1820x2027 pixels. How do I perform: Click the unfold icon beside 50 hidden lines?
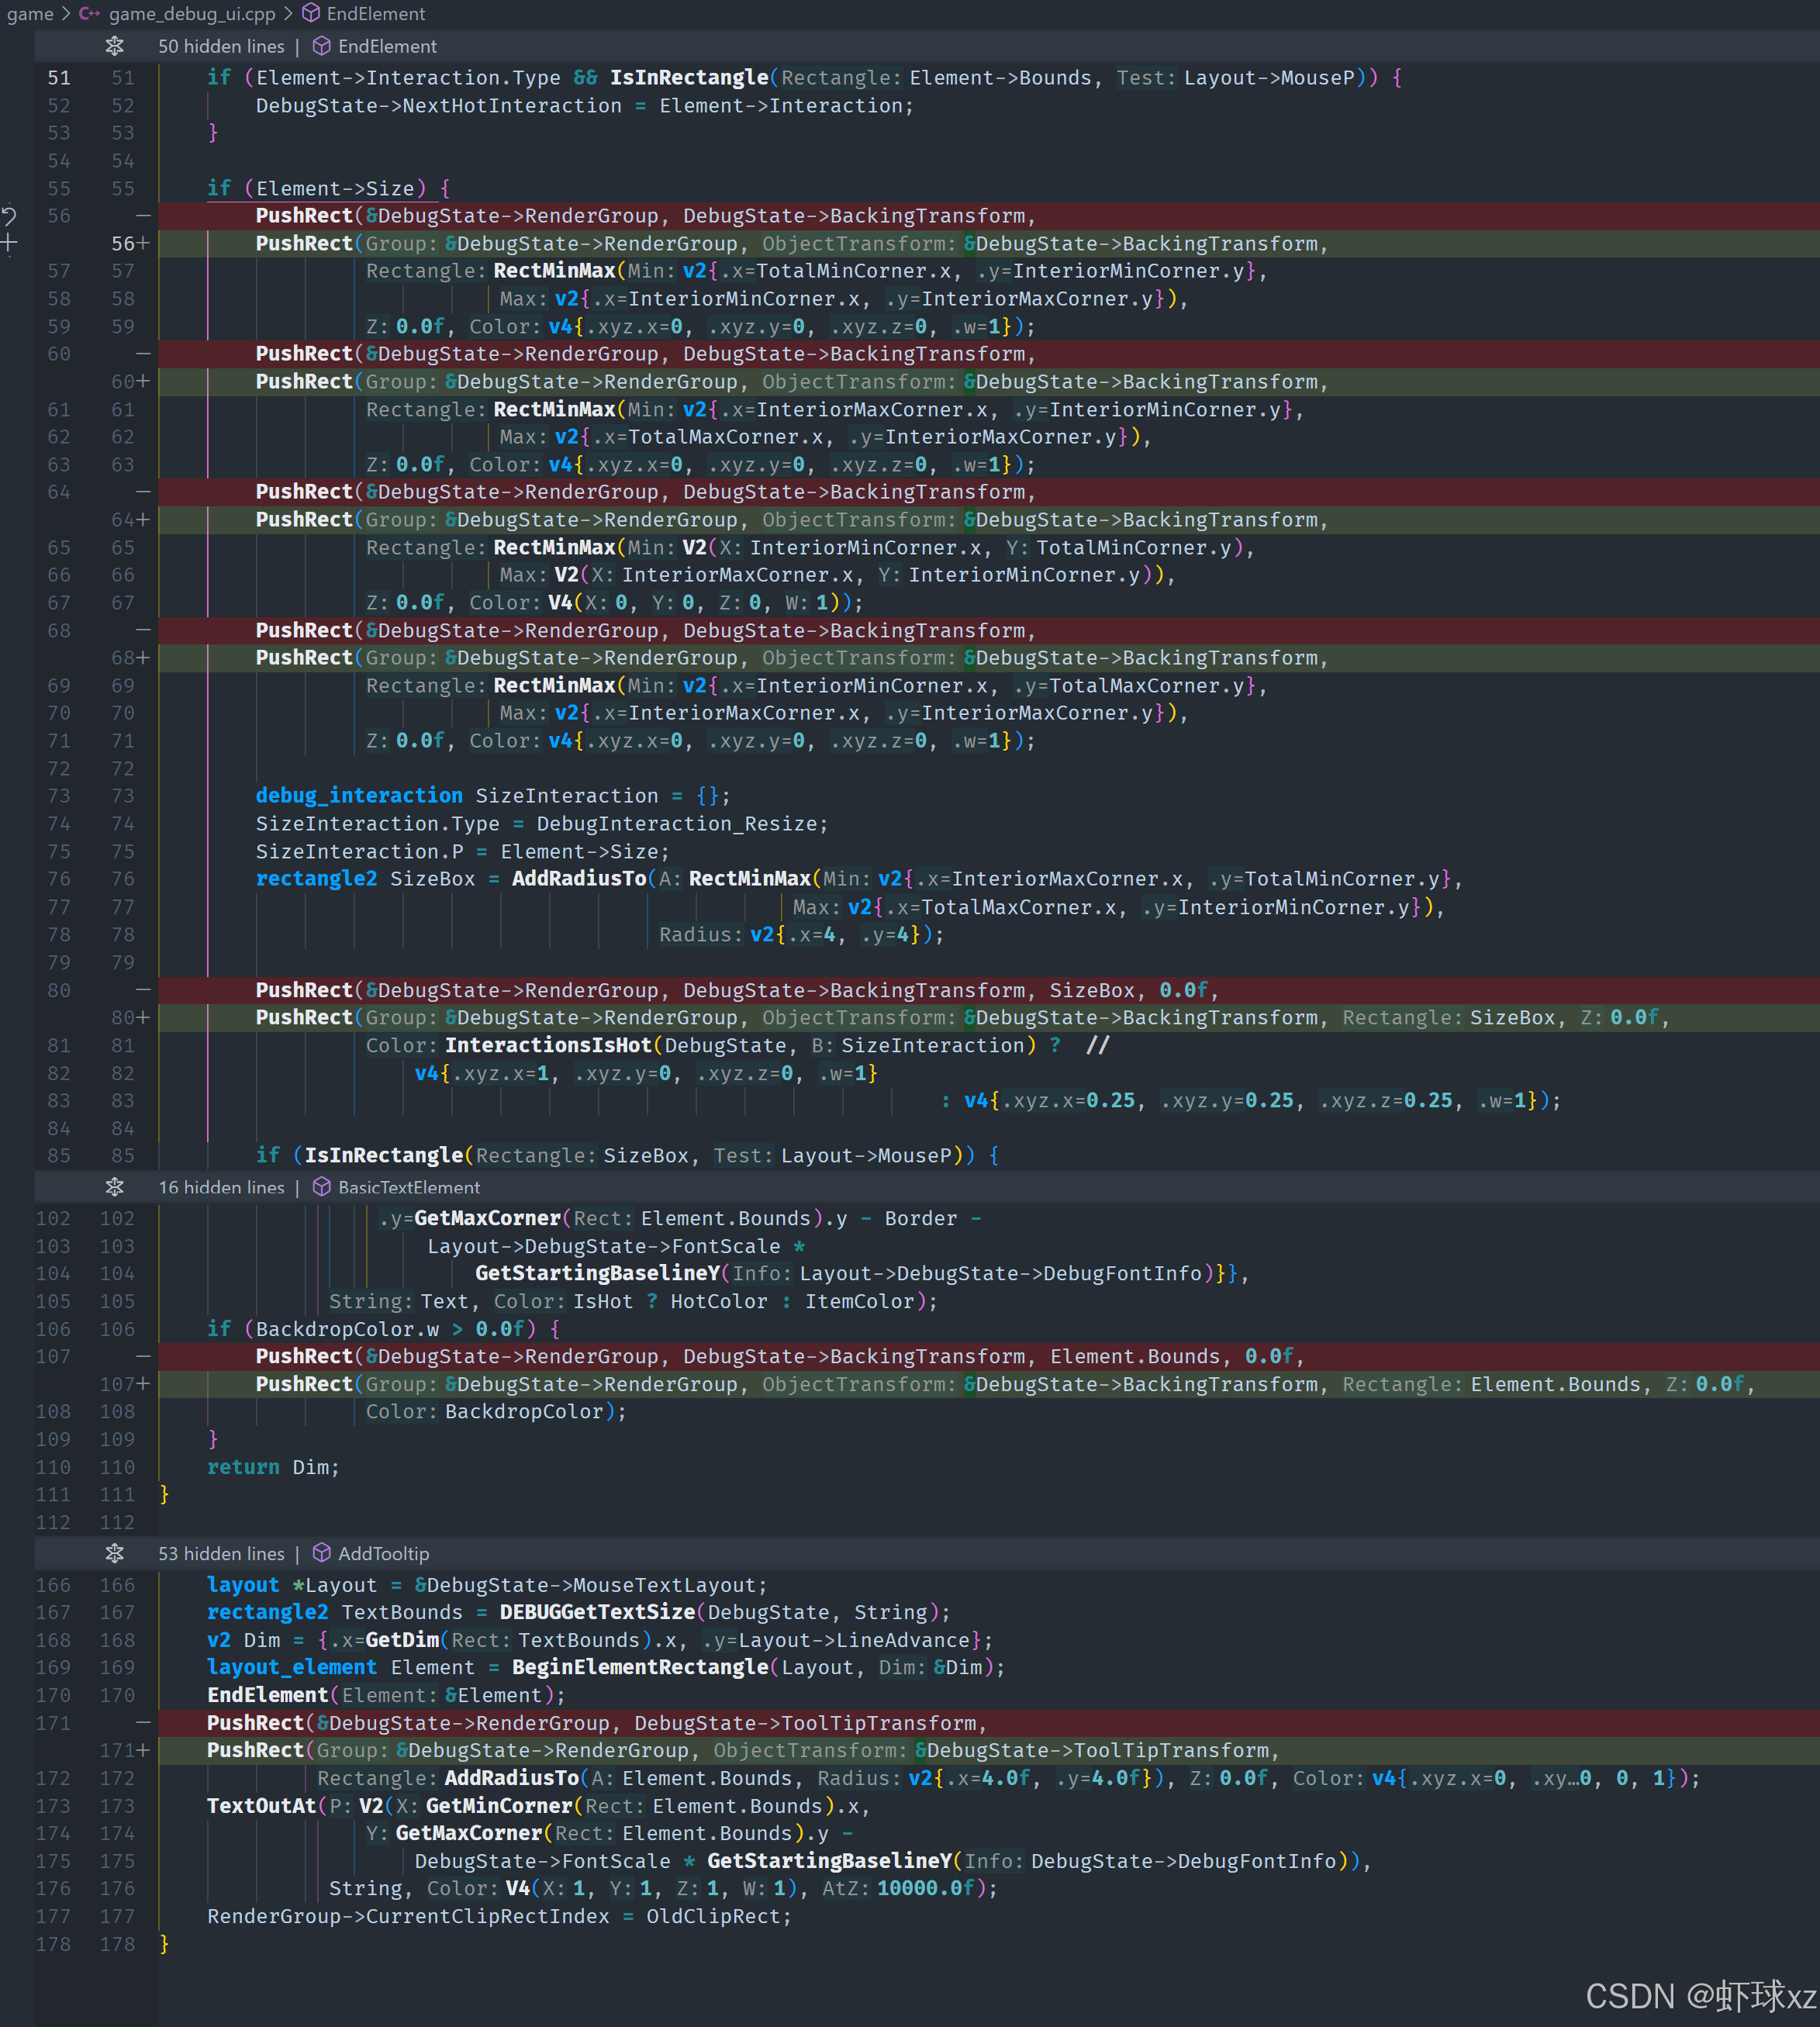[115, 46]
